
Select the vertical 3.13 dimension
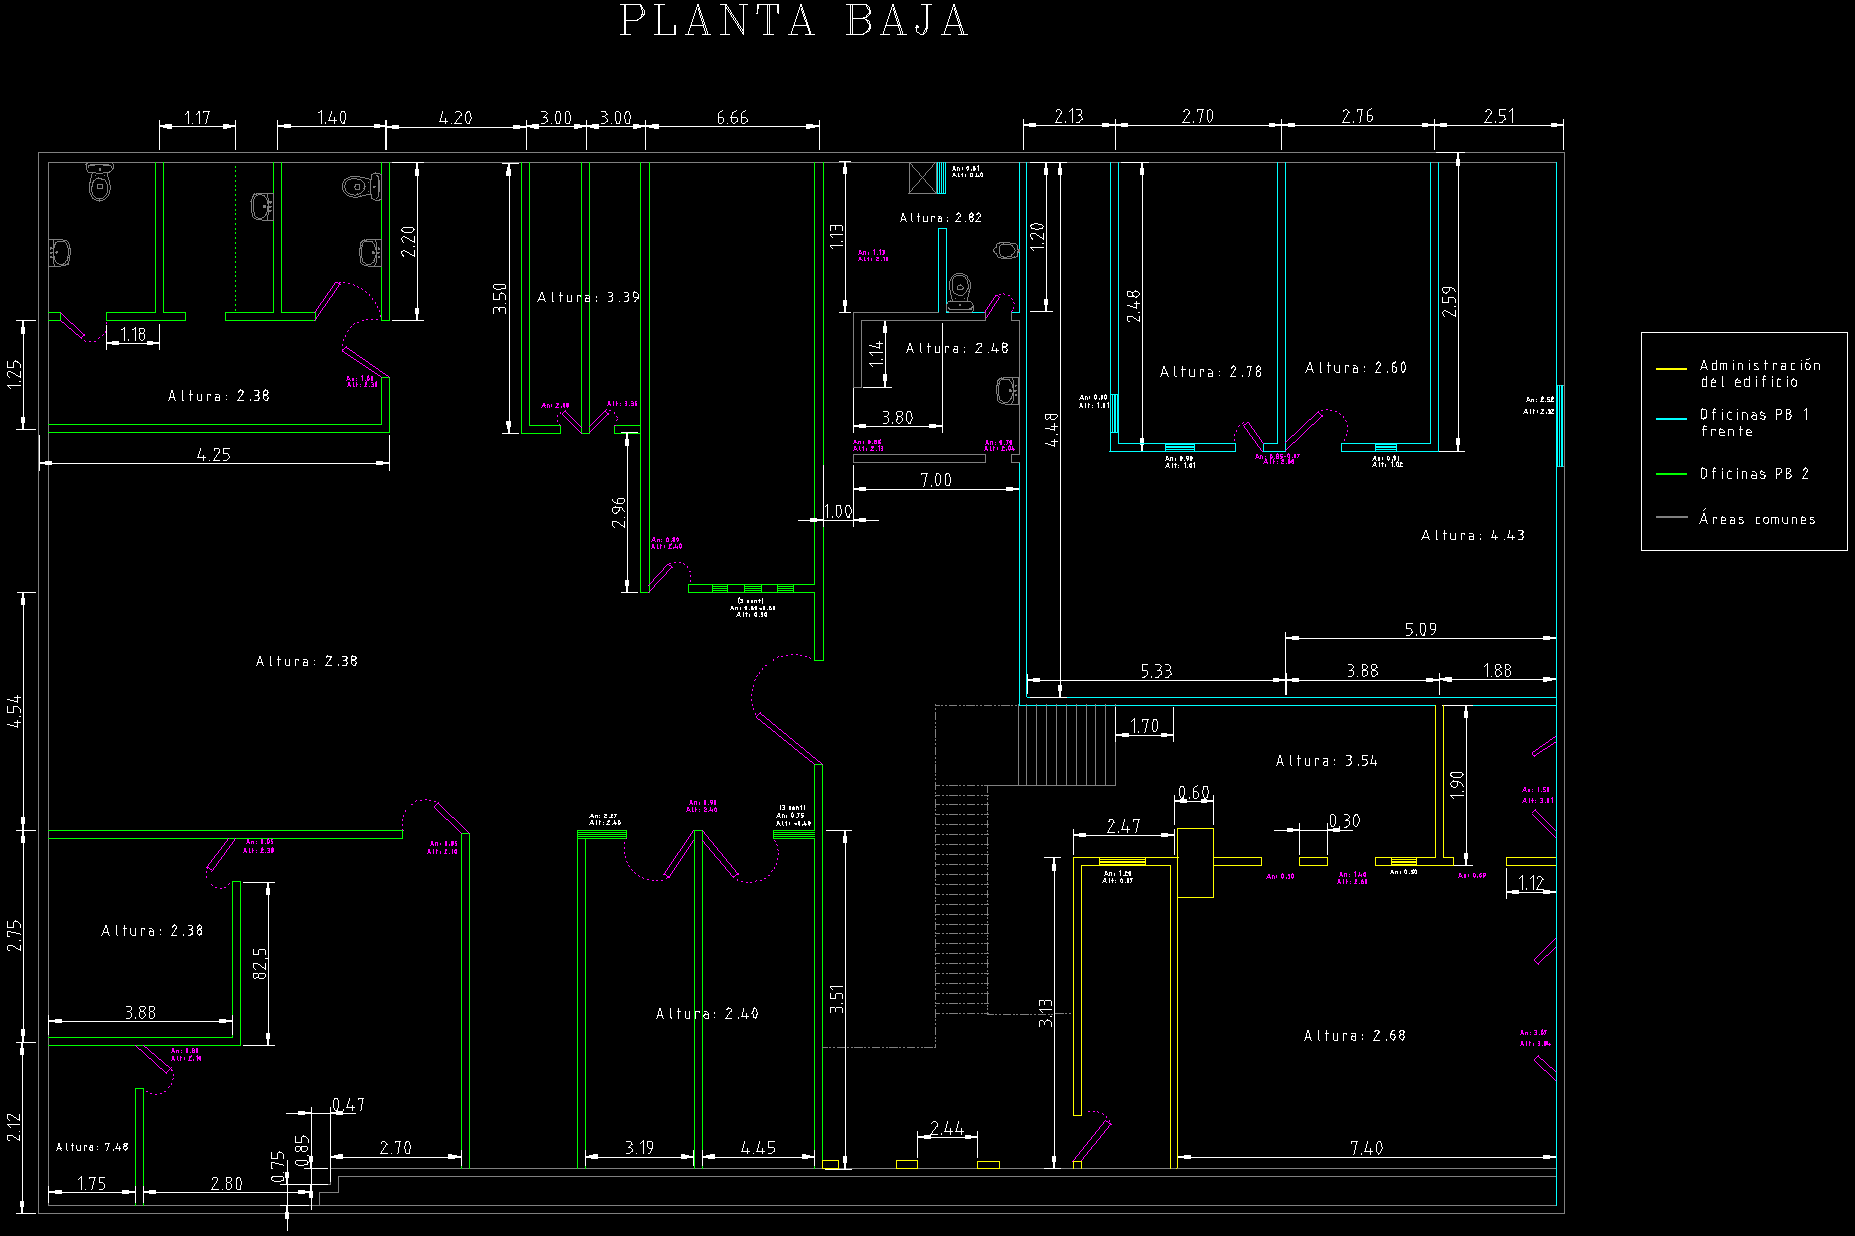tap(1045, 1012)
